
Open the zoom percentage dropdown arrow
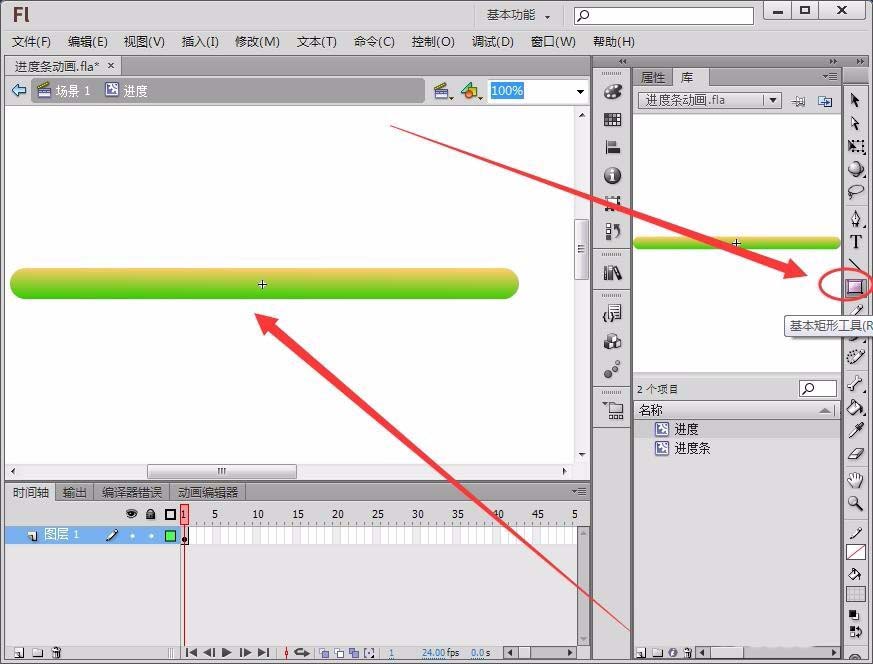[x=580, y=91]
